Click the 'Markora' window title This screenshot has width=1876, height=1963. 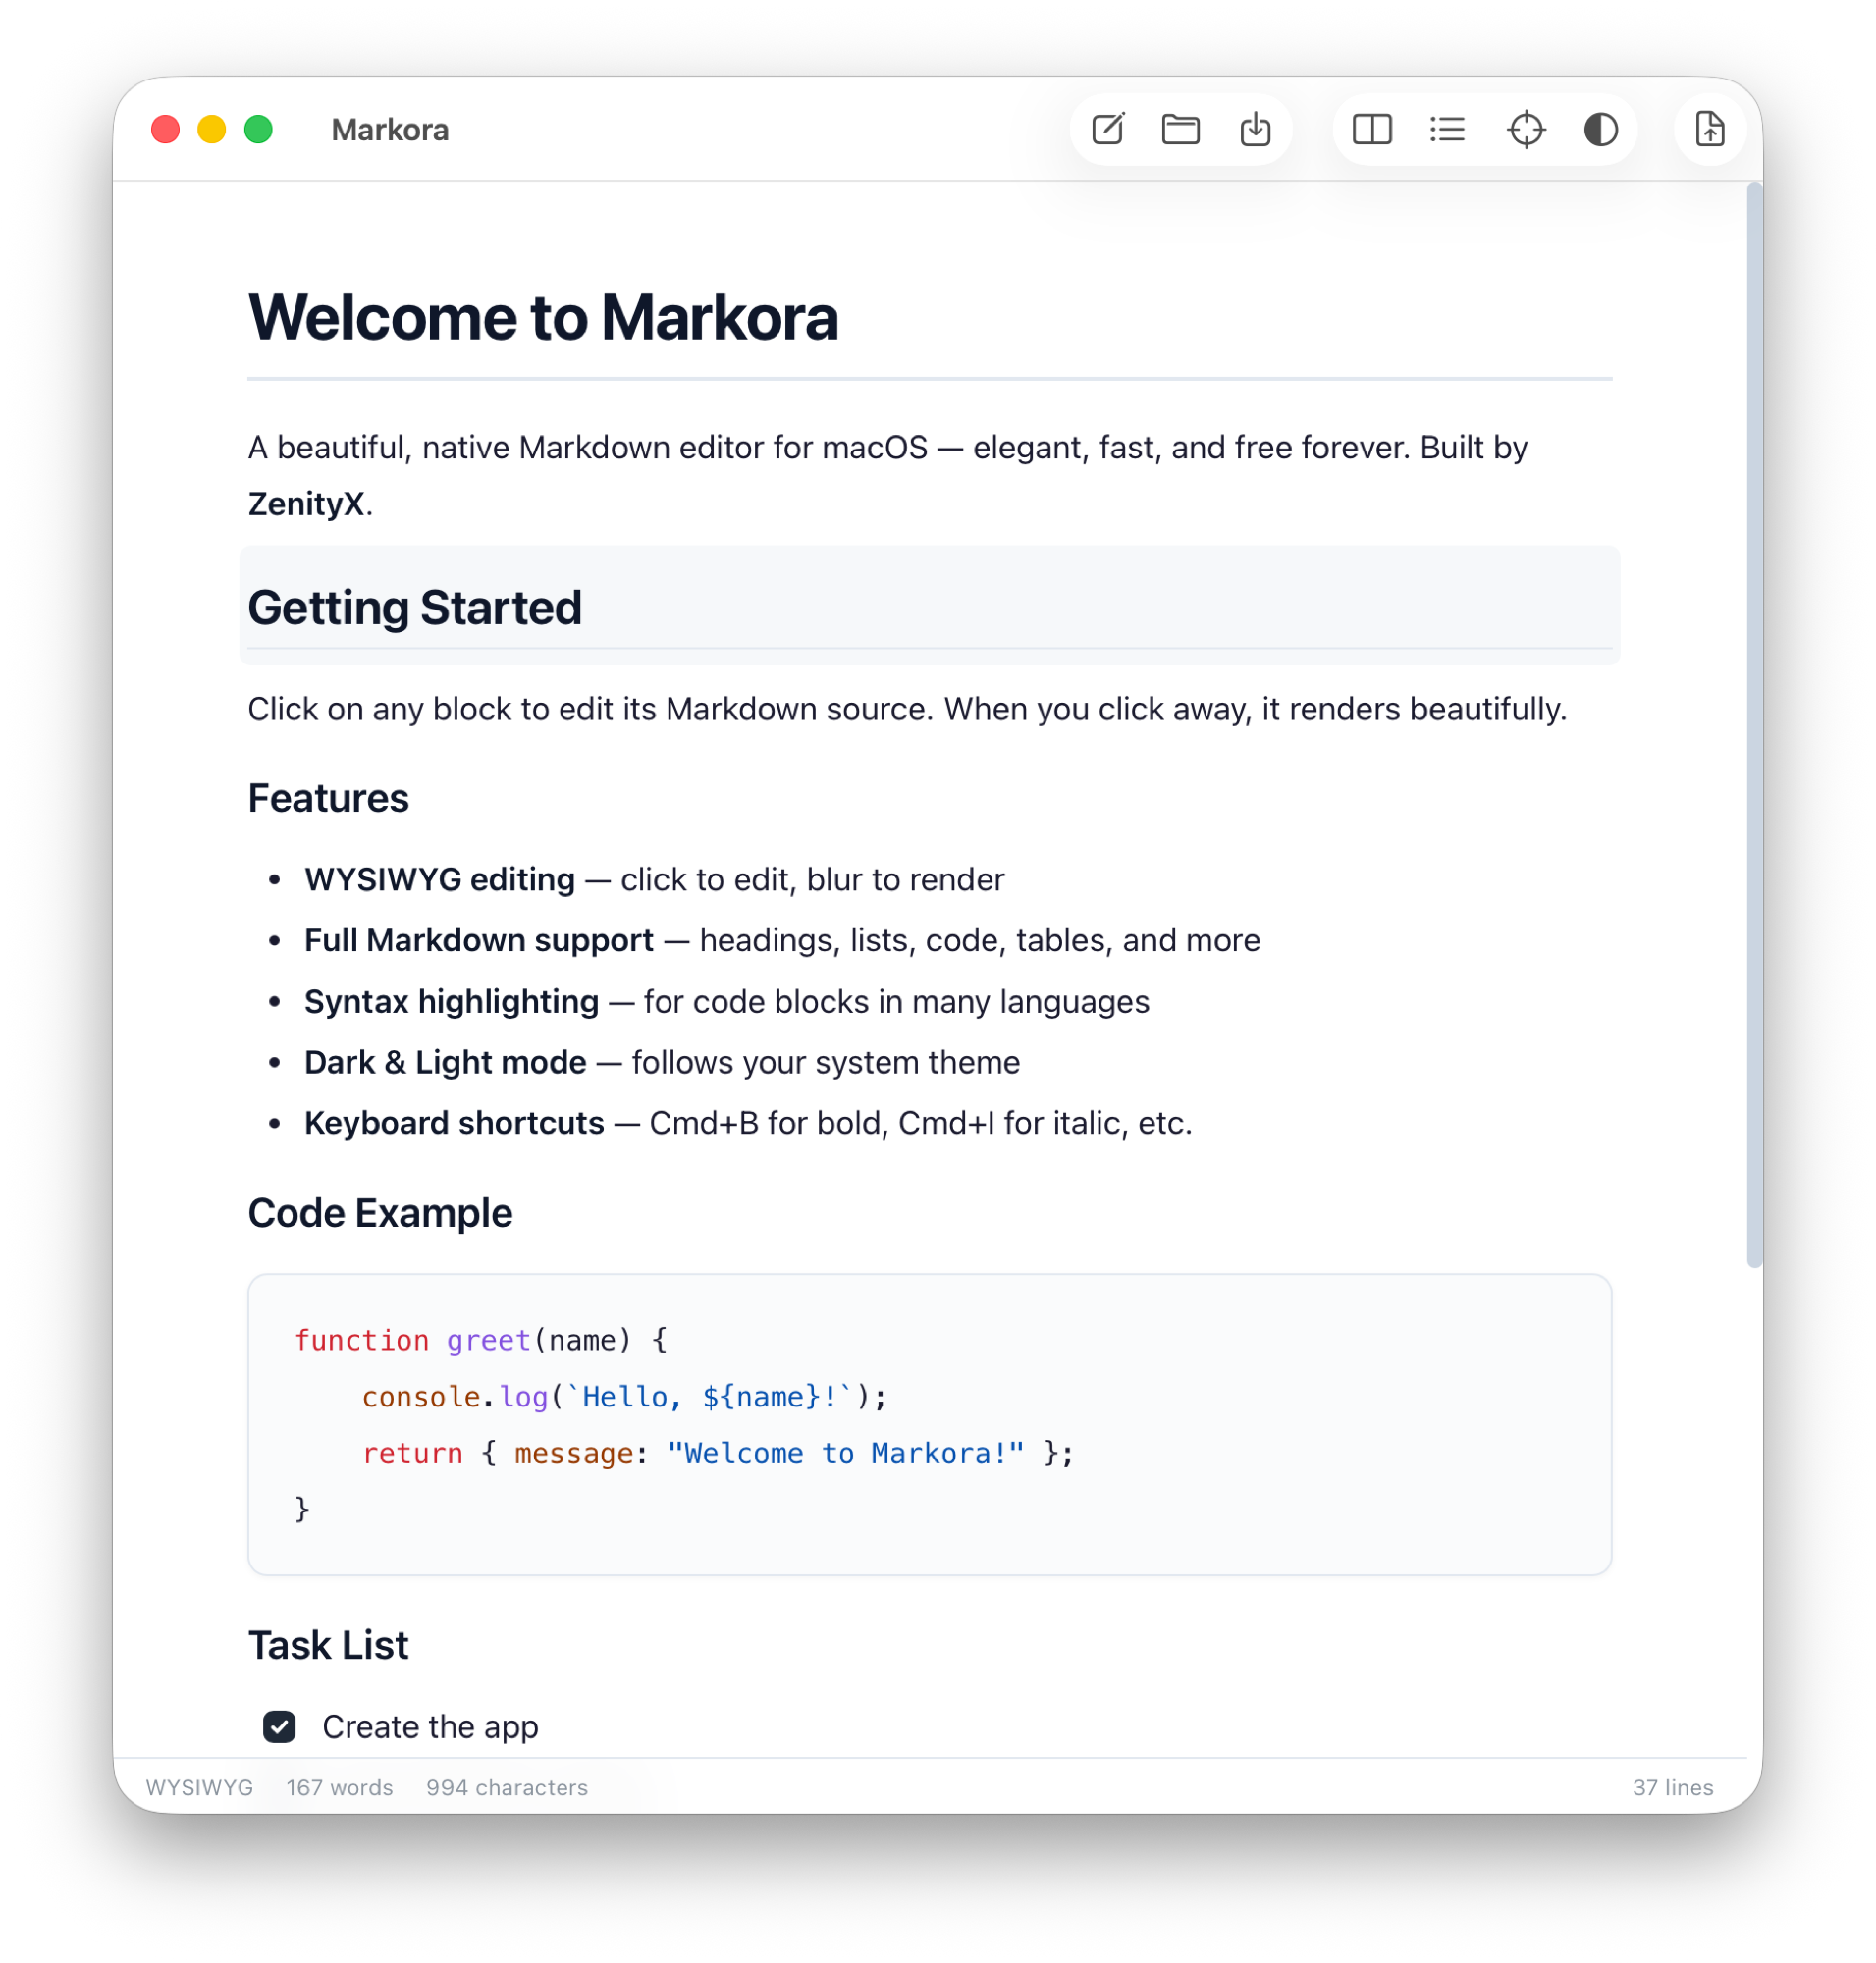point(390,130)
